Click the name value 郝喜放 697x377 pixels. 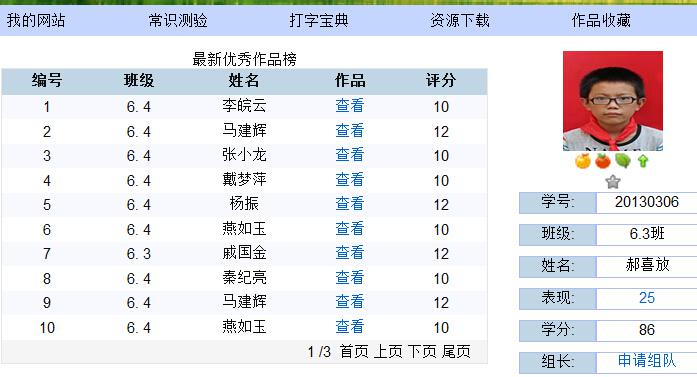pyautogui.click(x=647, y=265)
